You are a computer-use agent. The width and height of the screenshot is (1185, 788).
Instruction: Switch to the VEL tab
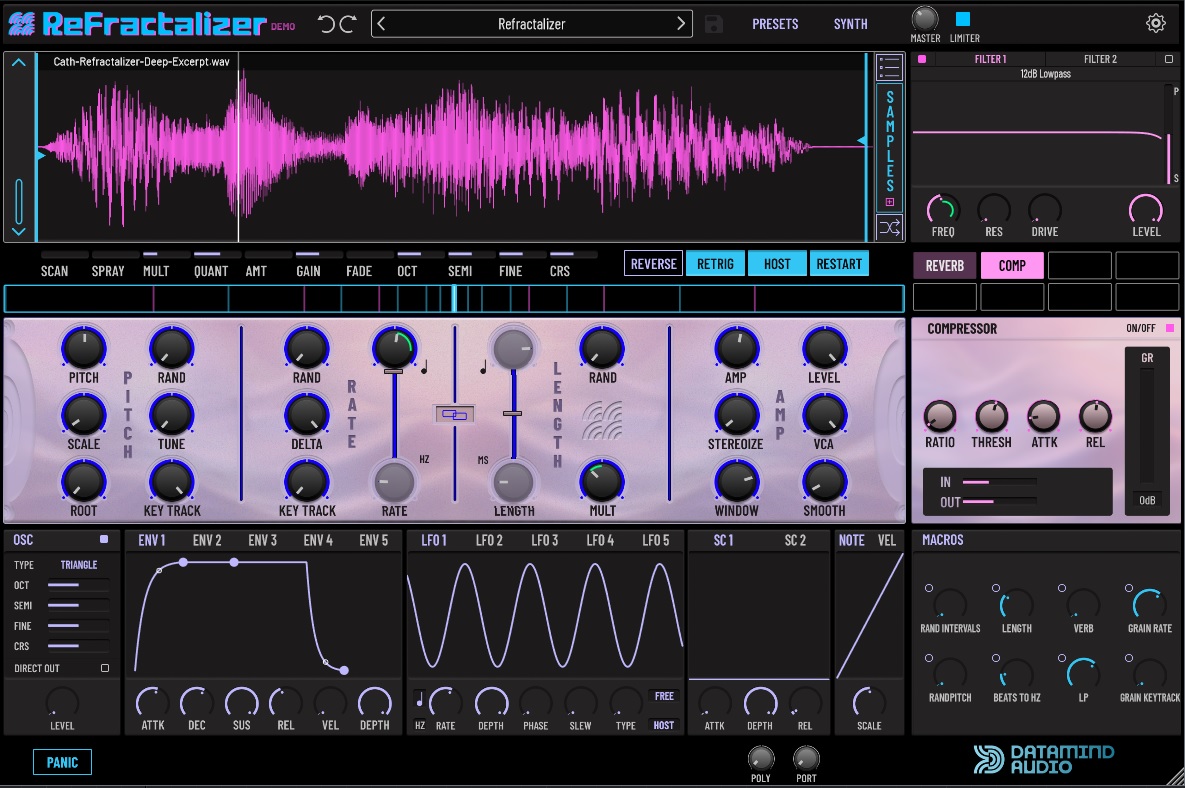click(886, 540)
